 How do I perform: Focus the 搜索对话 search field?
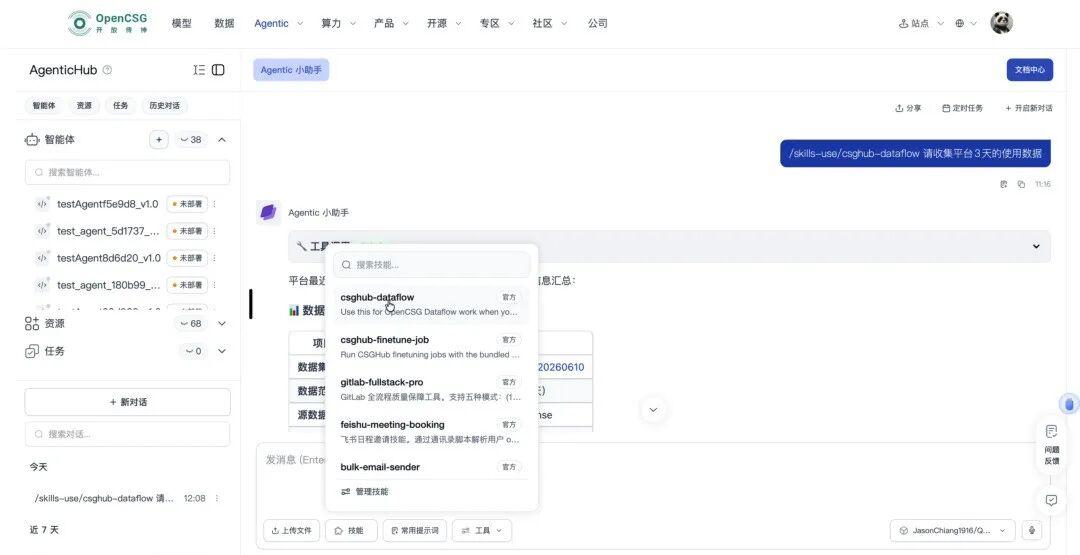tap(127, 434)
